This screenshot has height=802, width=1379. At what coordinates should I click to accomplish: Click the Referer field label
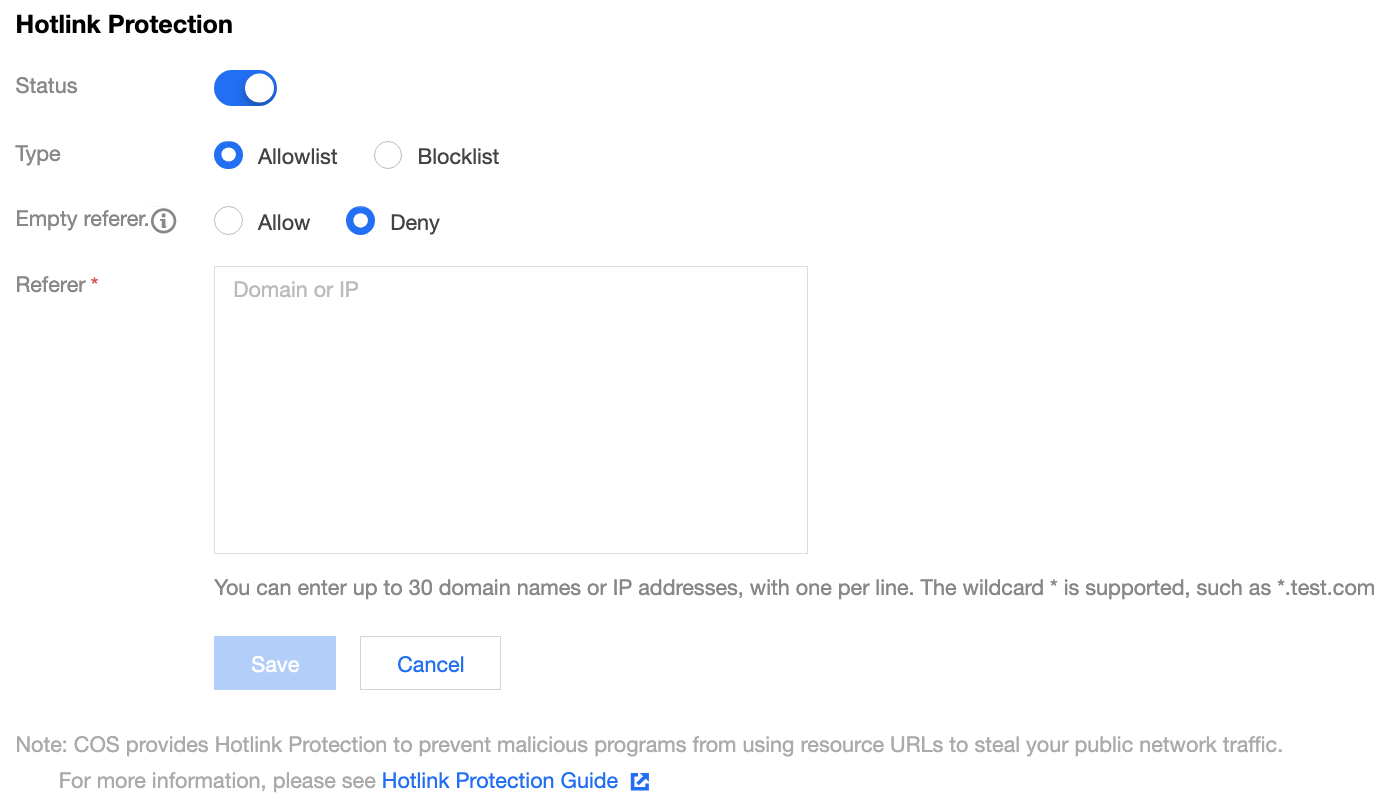click(50, 285)
